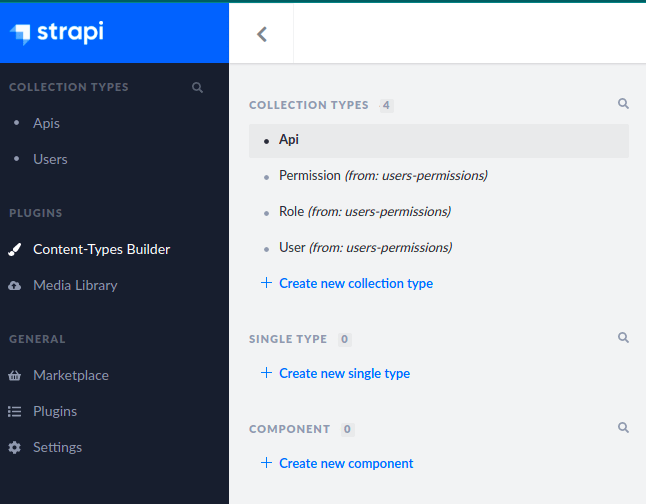Click the count badge 0 beside COMPONENT

pyautogui.click(x=347, y=429)
